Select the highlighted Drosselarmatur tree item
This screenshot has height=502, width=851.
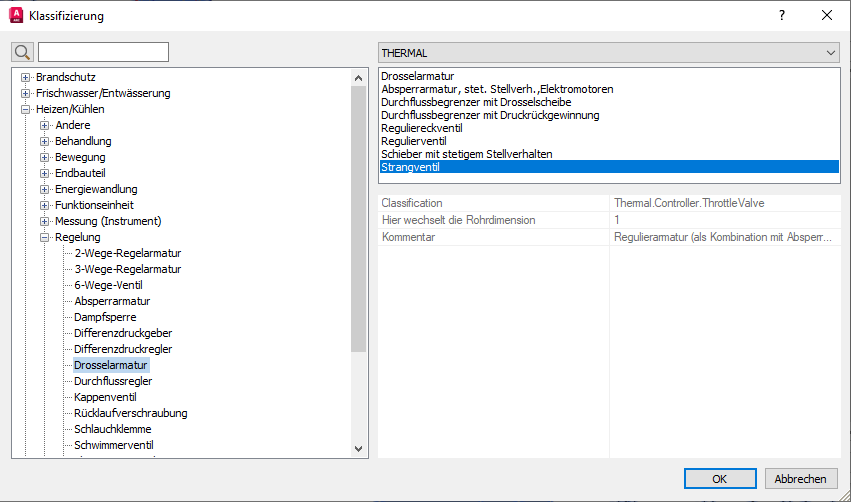coord(111,365)
